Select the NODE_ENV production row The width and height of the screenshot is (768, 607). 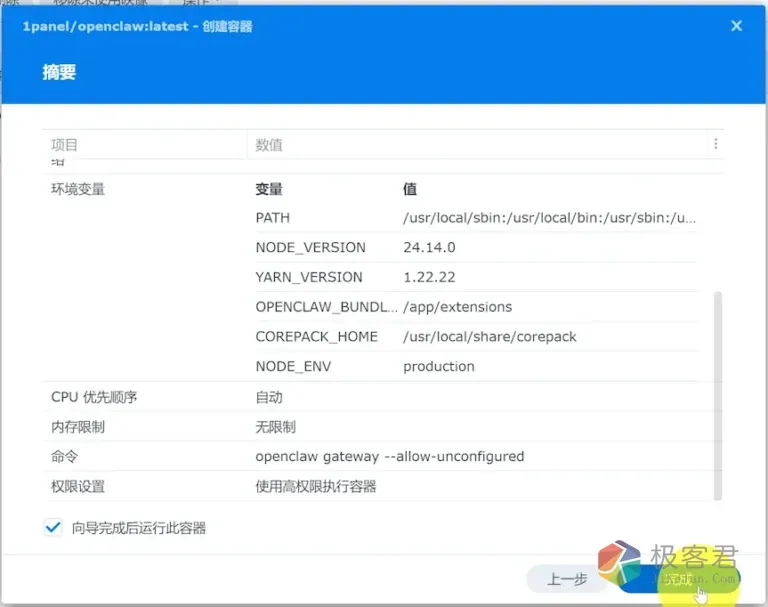[475, 366]
